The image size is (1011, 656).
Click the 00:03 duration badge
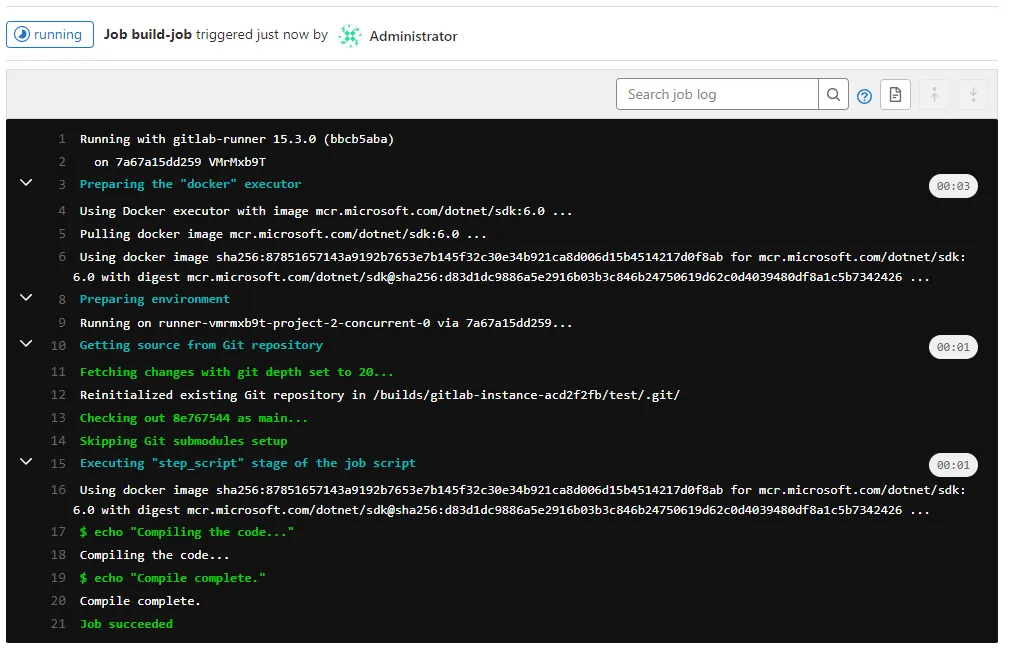tap(953, 186)
